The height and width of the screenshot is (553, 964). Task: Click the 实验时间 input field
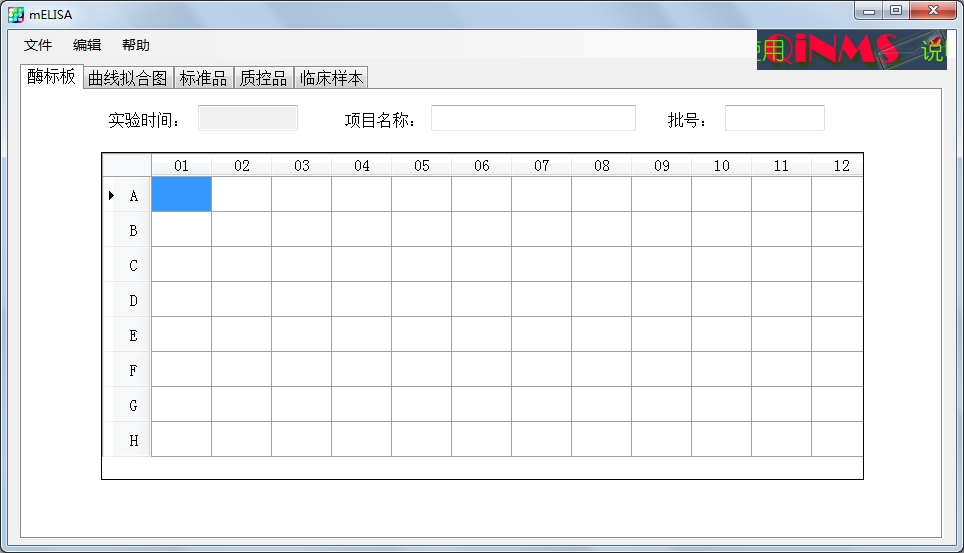[x=248, y=118]
